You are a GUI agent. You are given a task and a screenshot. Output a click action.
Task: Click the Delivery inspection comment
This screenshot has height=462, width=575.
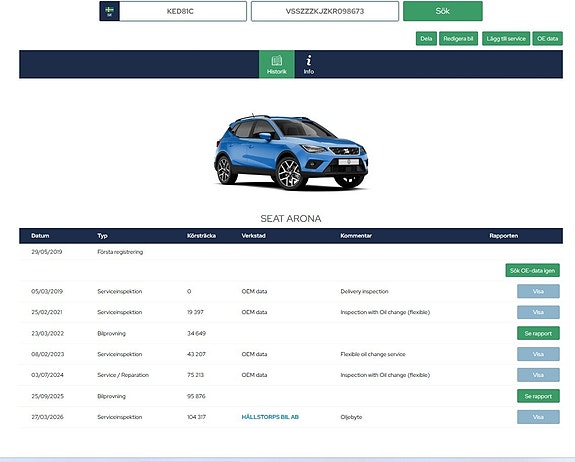coord(364,292)
